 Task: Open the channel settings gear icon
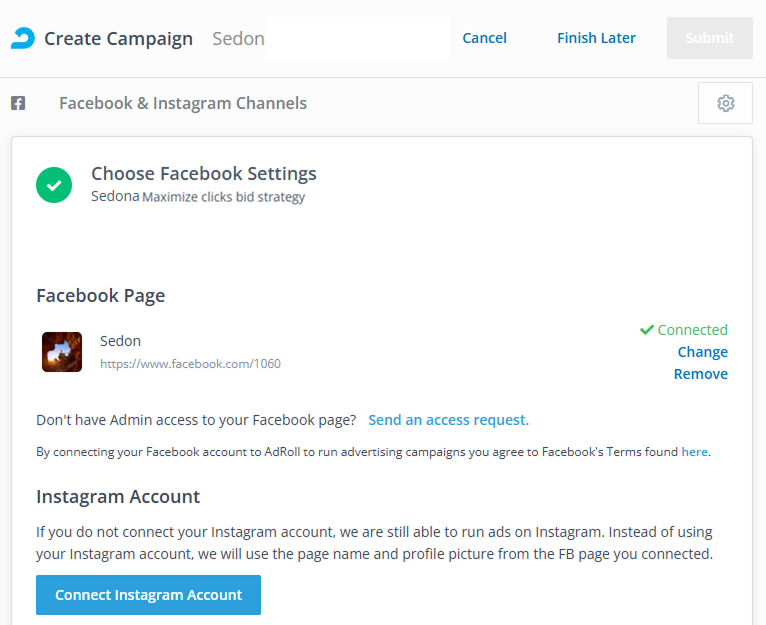[x=725, y=103]
